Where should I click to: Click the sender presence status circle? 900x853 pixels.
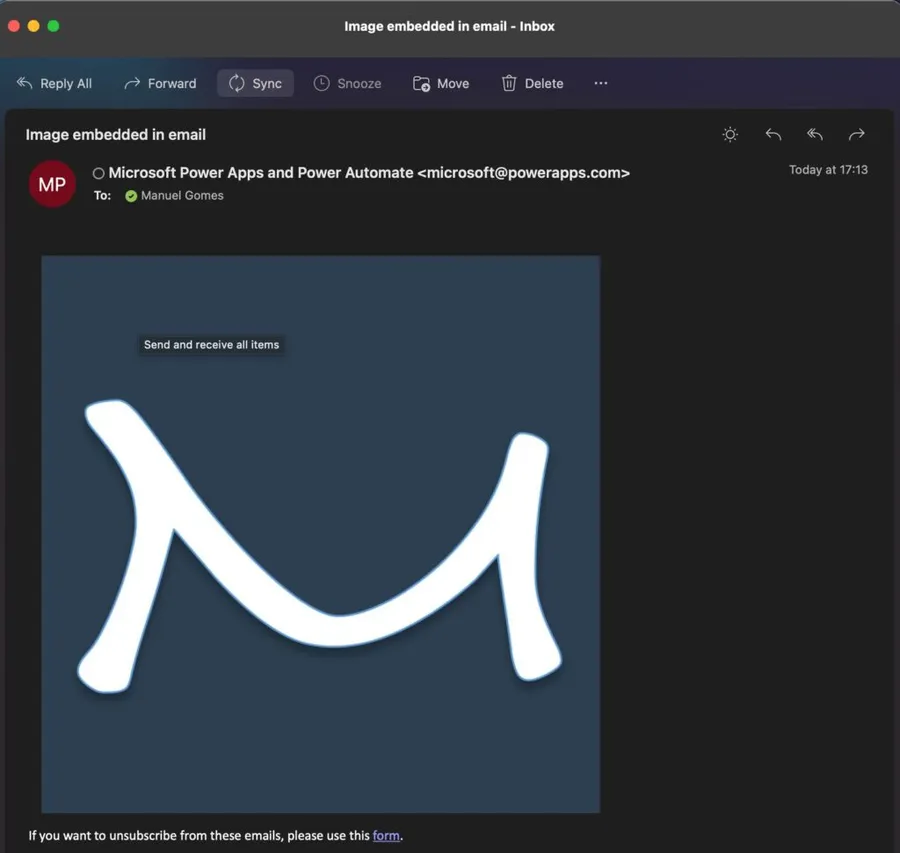[x=98, y=173]
